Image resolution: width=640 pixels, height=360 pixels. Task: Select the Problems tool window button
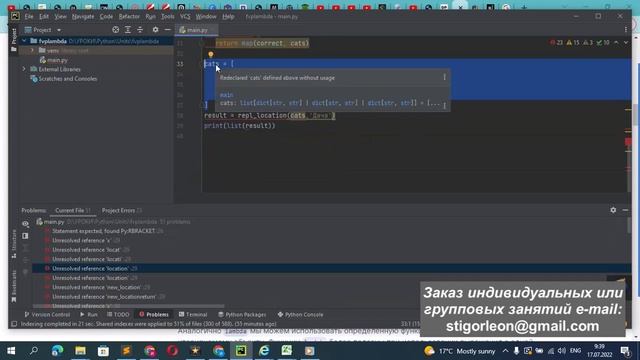point(153,315)
